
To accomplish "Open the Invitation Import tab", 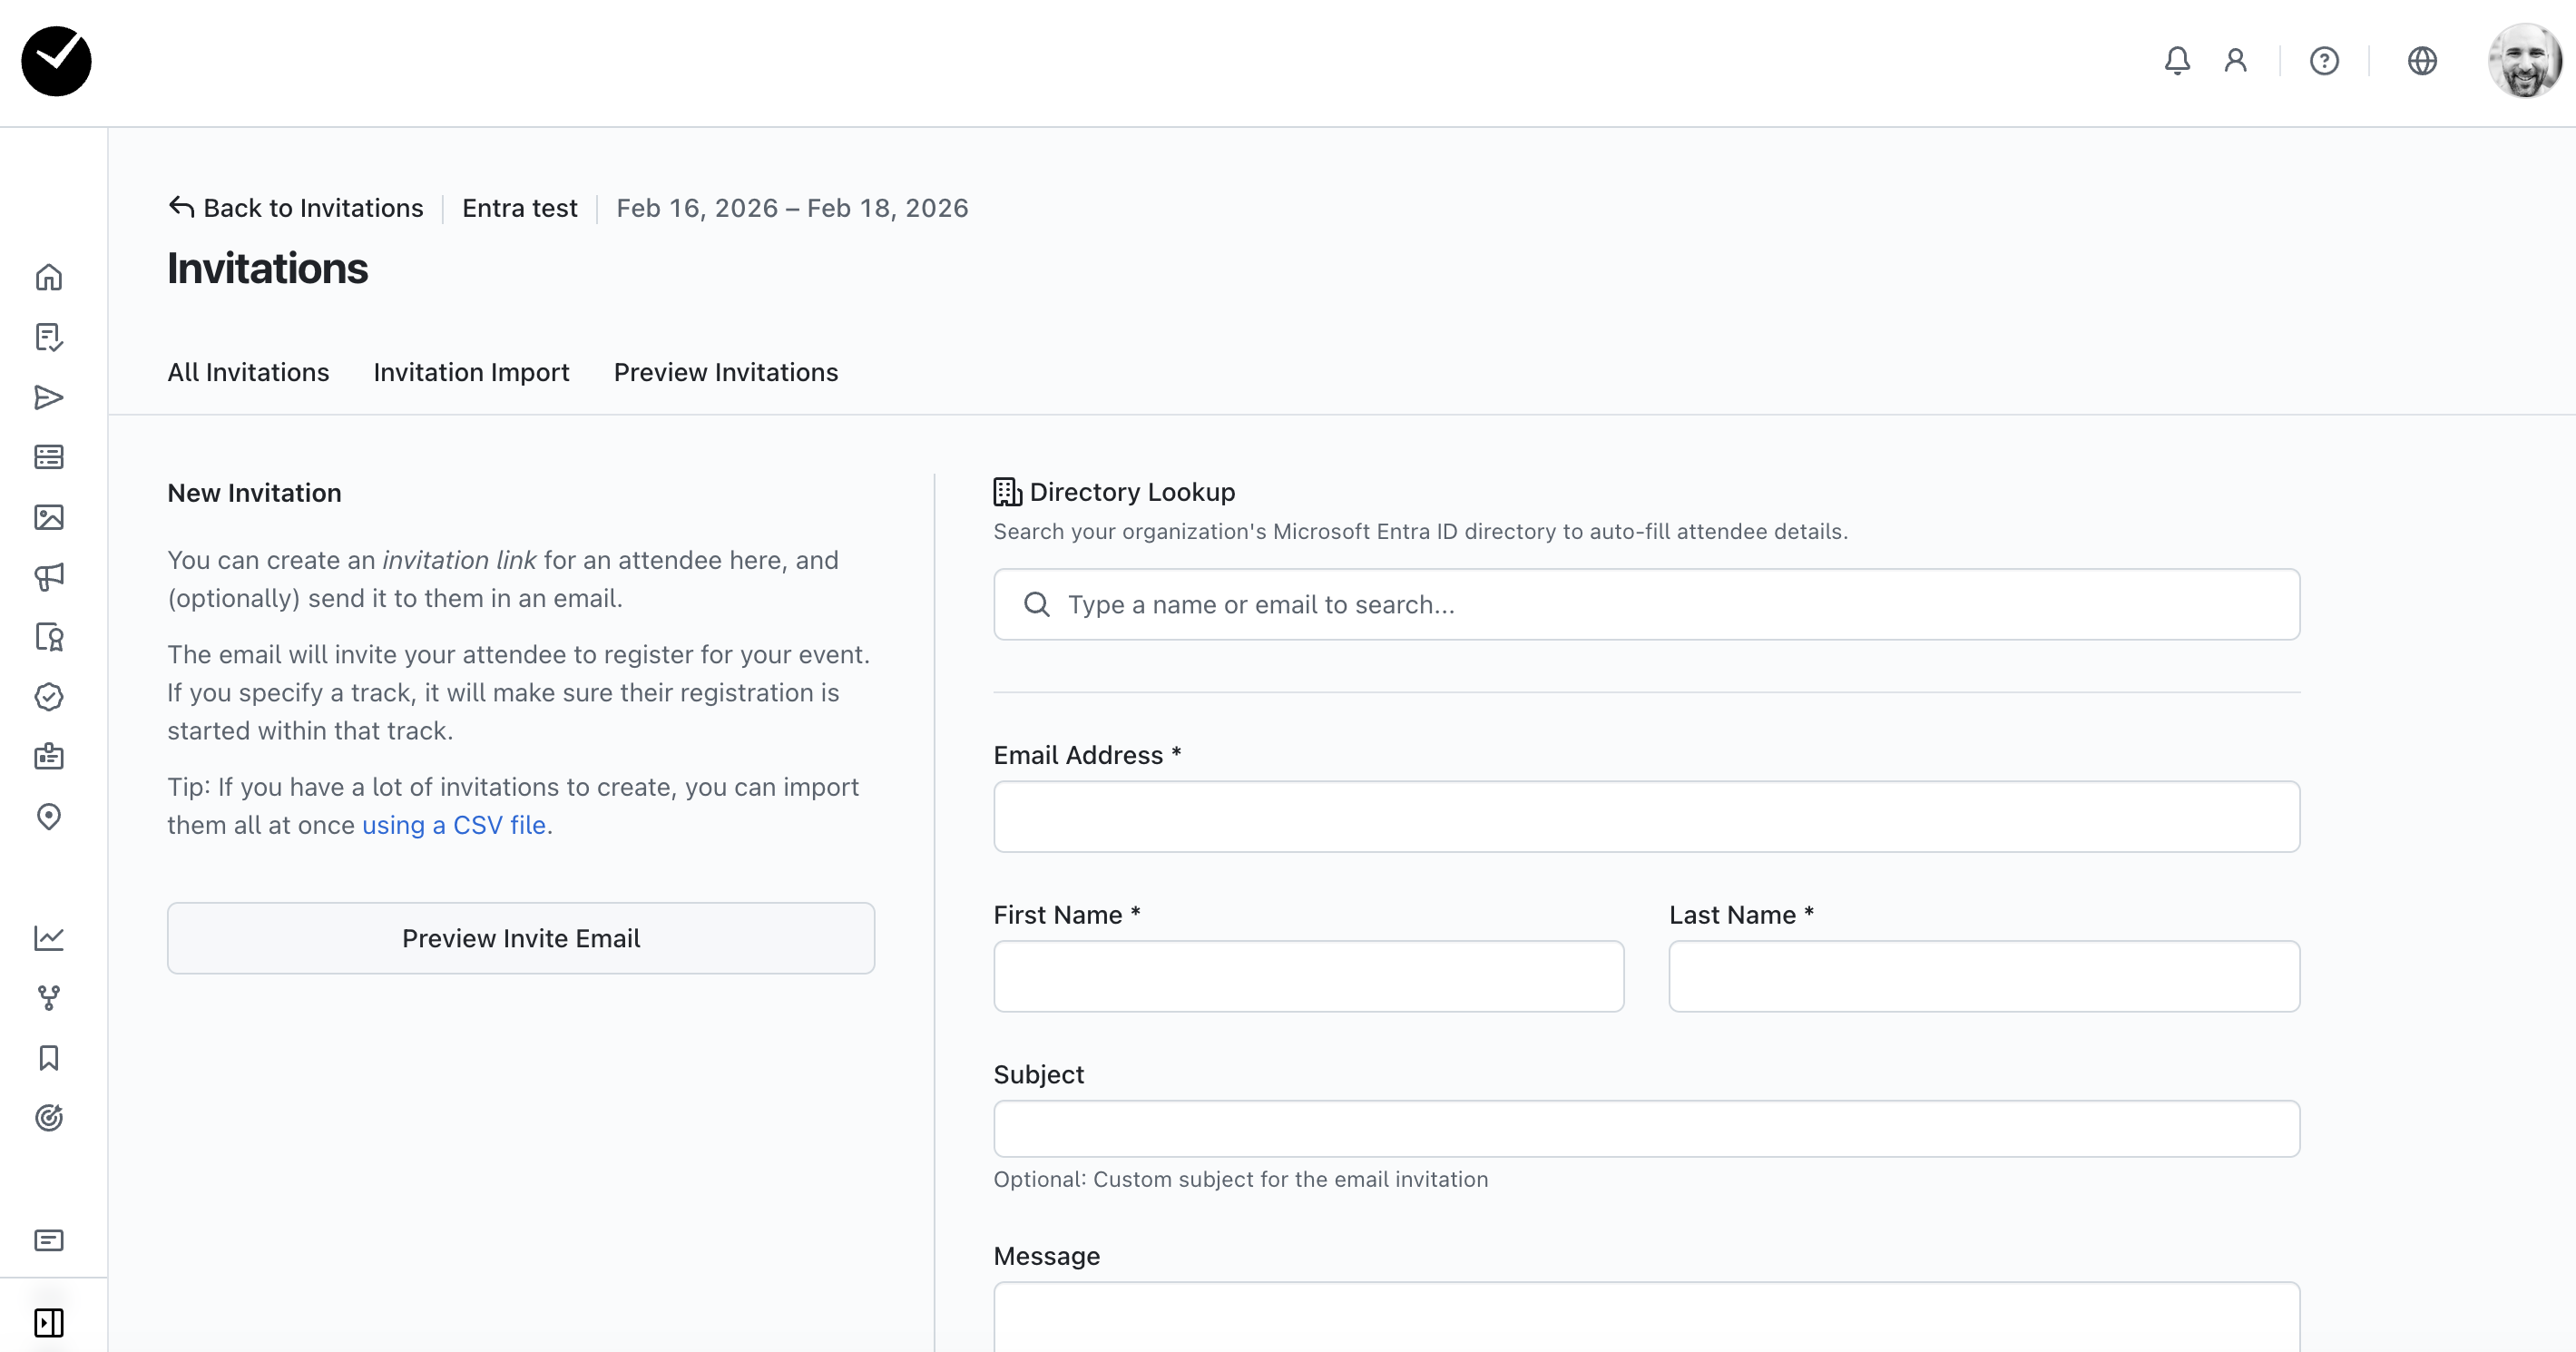I will (471, 372).
